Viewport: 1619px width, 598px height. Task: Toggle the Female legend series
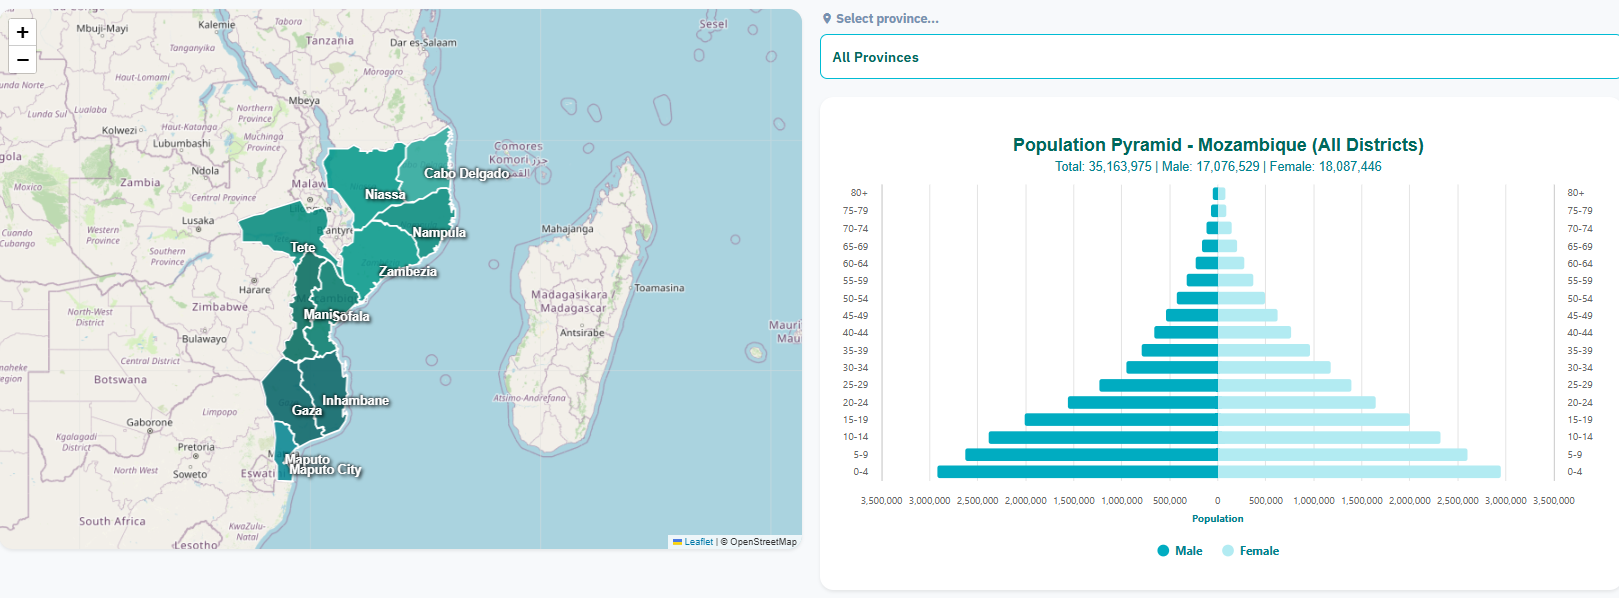click(x=1250, y=551)
